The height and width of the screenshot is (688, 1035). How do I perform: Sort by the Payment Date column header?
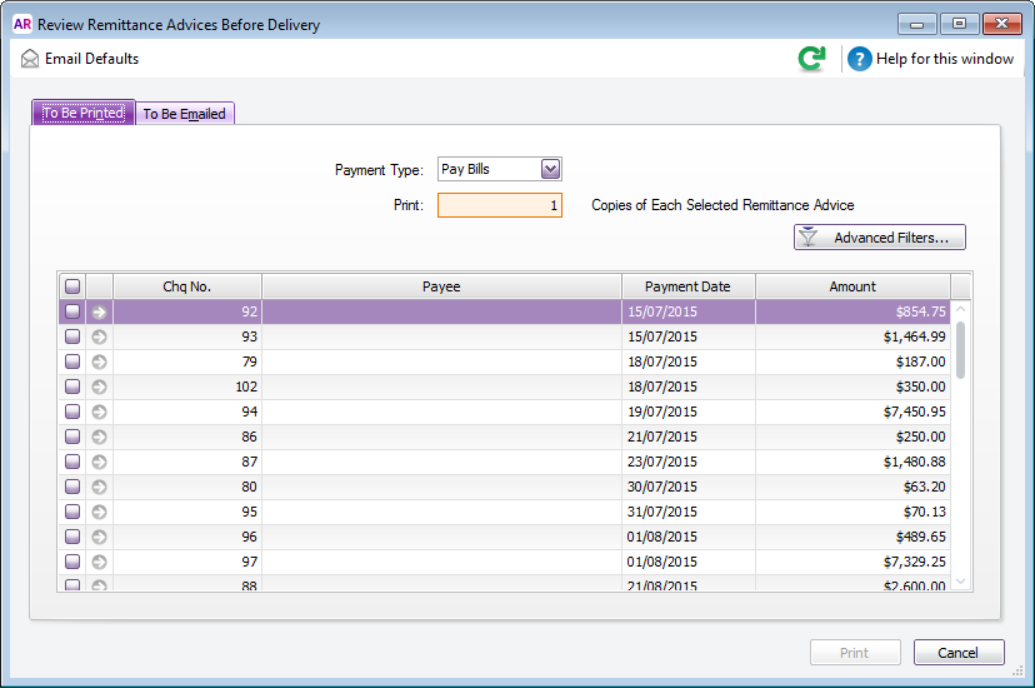(688, 287)
